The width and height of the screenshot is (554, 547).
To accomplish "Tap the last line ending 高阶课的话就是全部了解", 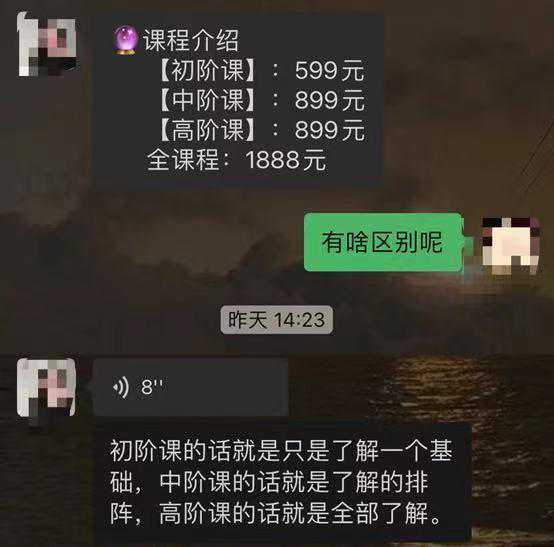I will pos(276,513).
